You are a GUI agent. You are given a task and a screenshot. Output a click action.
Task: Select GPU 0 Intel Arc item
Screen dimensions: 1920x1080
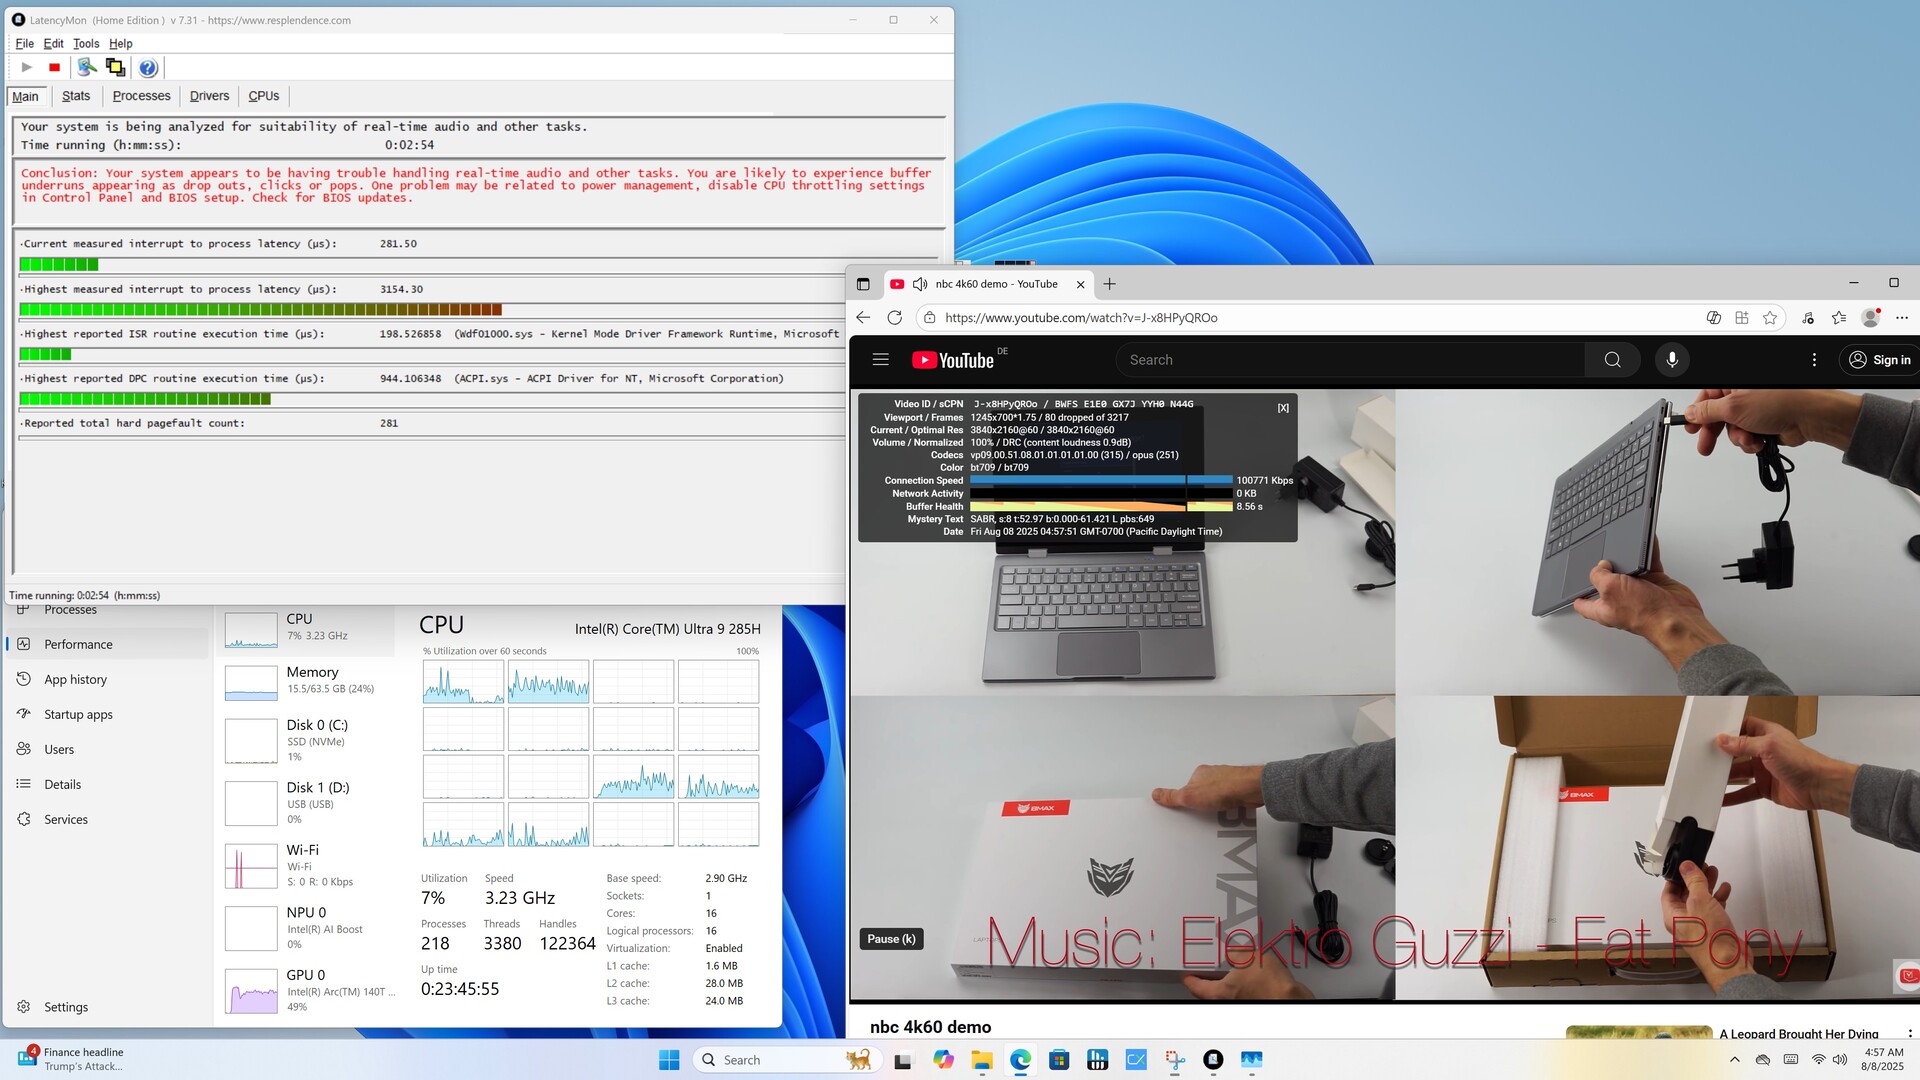coord(306,991)
